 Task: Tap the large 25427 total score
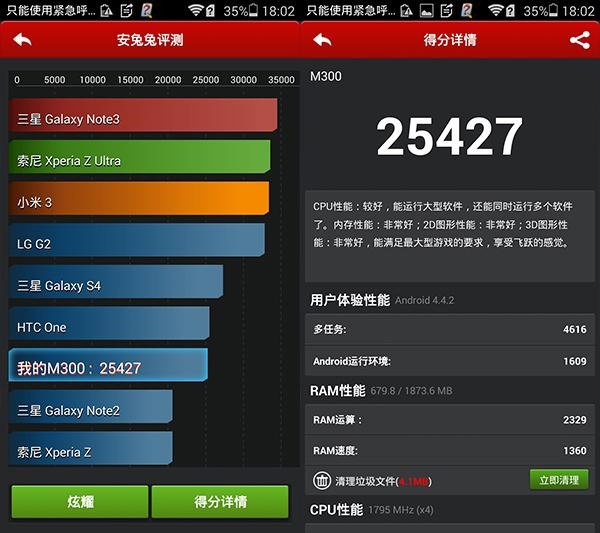tap(449, 137)
